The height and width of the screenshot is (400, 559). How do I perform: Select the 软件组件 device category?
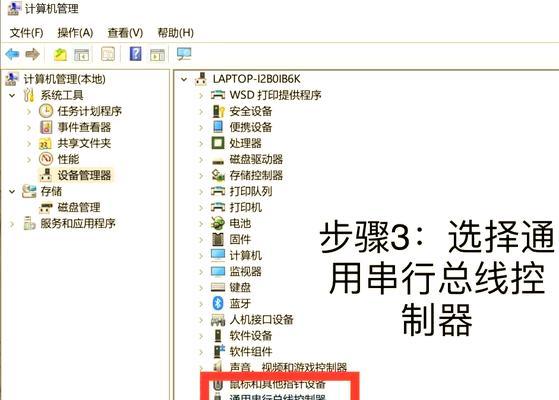tap(251, 352)
